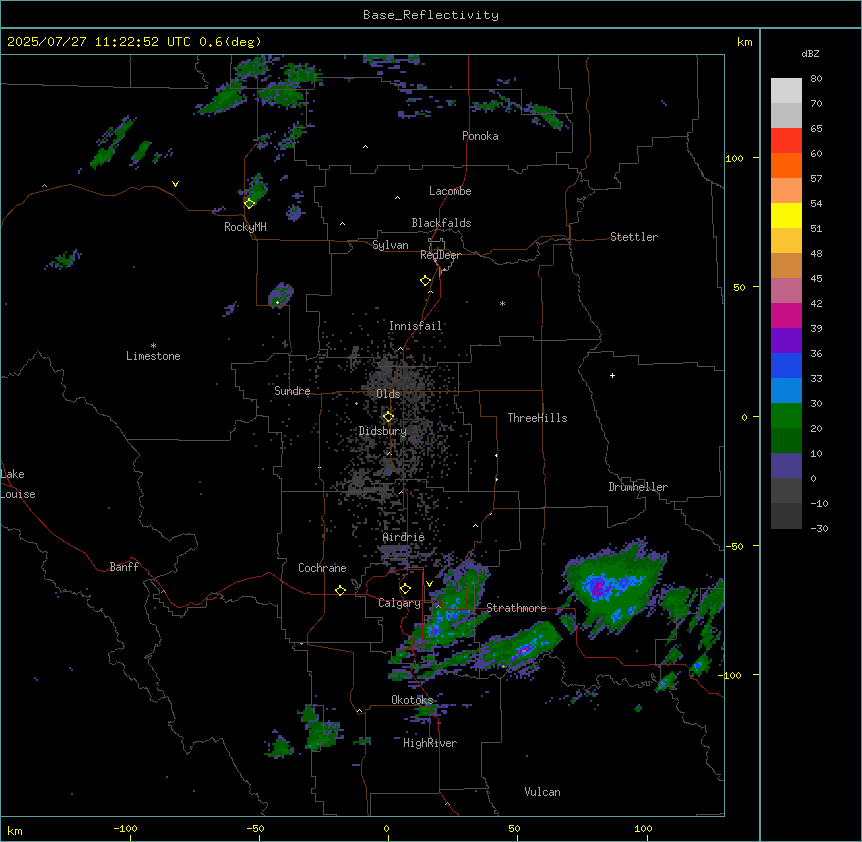Click the yellow V marker east of Calgary
The height and width of the screenshot is (842, 862).
click(x=429, y=584)
